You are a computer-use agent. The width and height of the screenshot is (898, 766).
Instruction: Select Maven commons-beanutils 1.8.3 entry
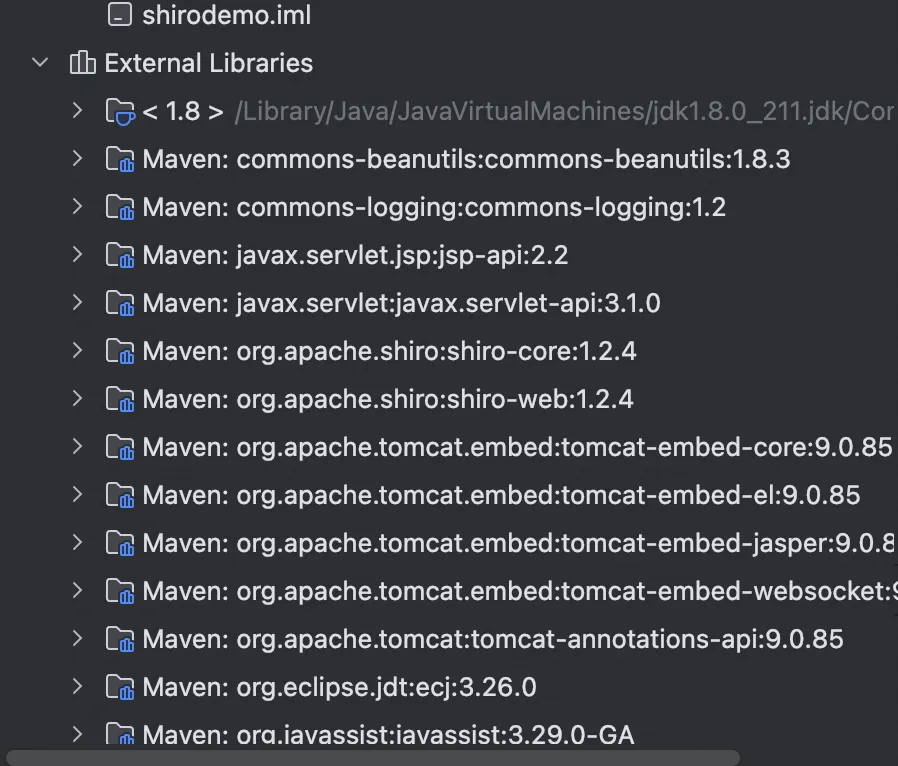[x=465, y=159]
